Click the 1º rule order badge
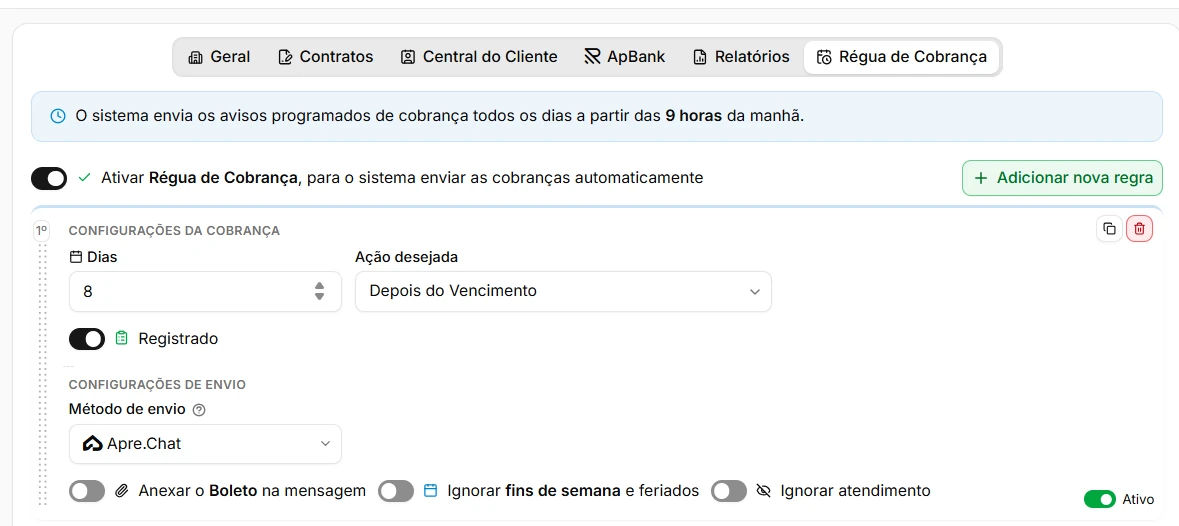This screenshot has height=526, width=1179. click(x=41, y=231)
